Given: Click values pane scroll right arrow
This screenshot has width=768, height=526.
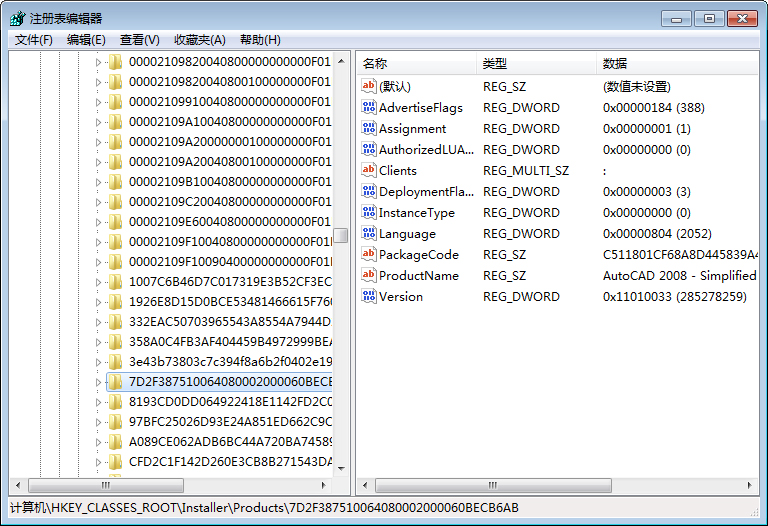Looking at the screenshot, I should coord(749,485).
